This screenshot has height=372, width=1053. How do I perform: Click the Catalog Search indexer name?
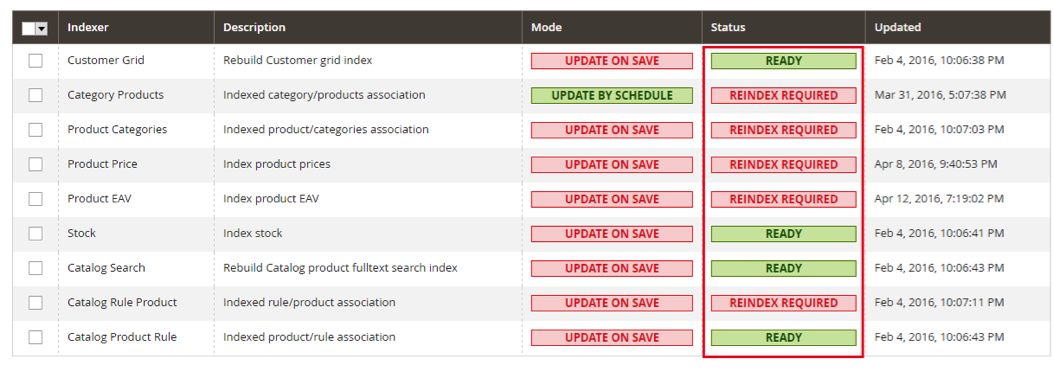pyautogui.click(x=106, y=268)
